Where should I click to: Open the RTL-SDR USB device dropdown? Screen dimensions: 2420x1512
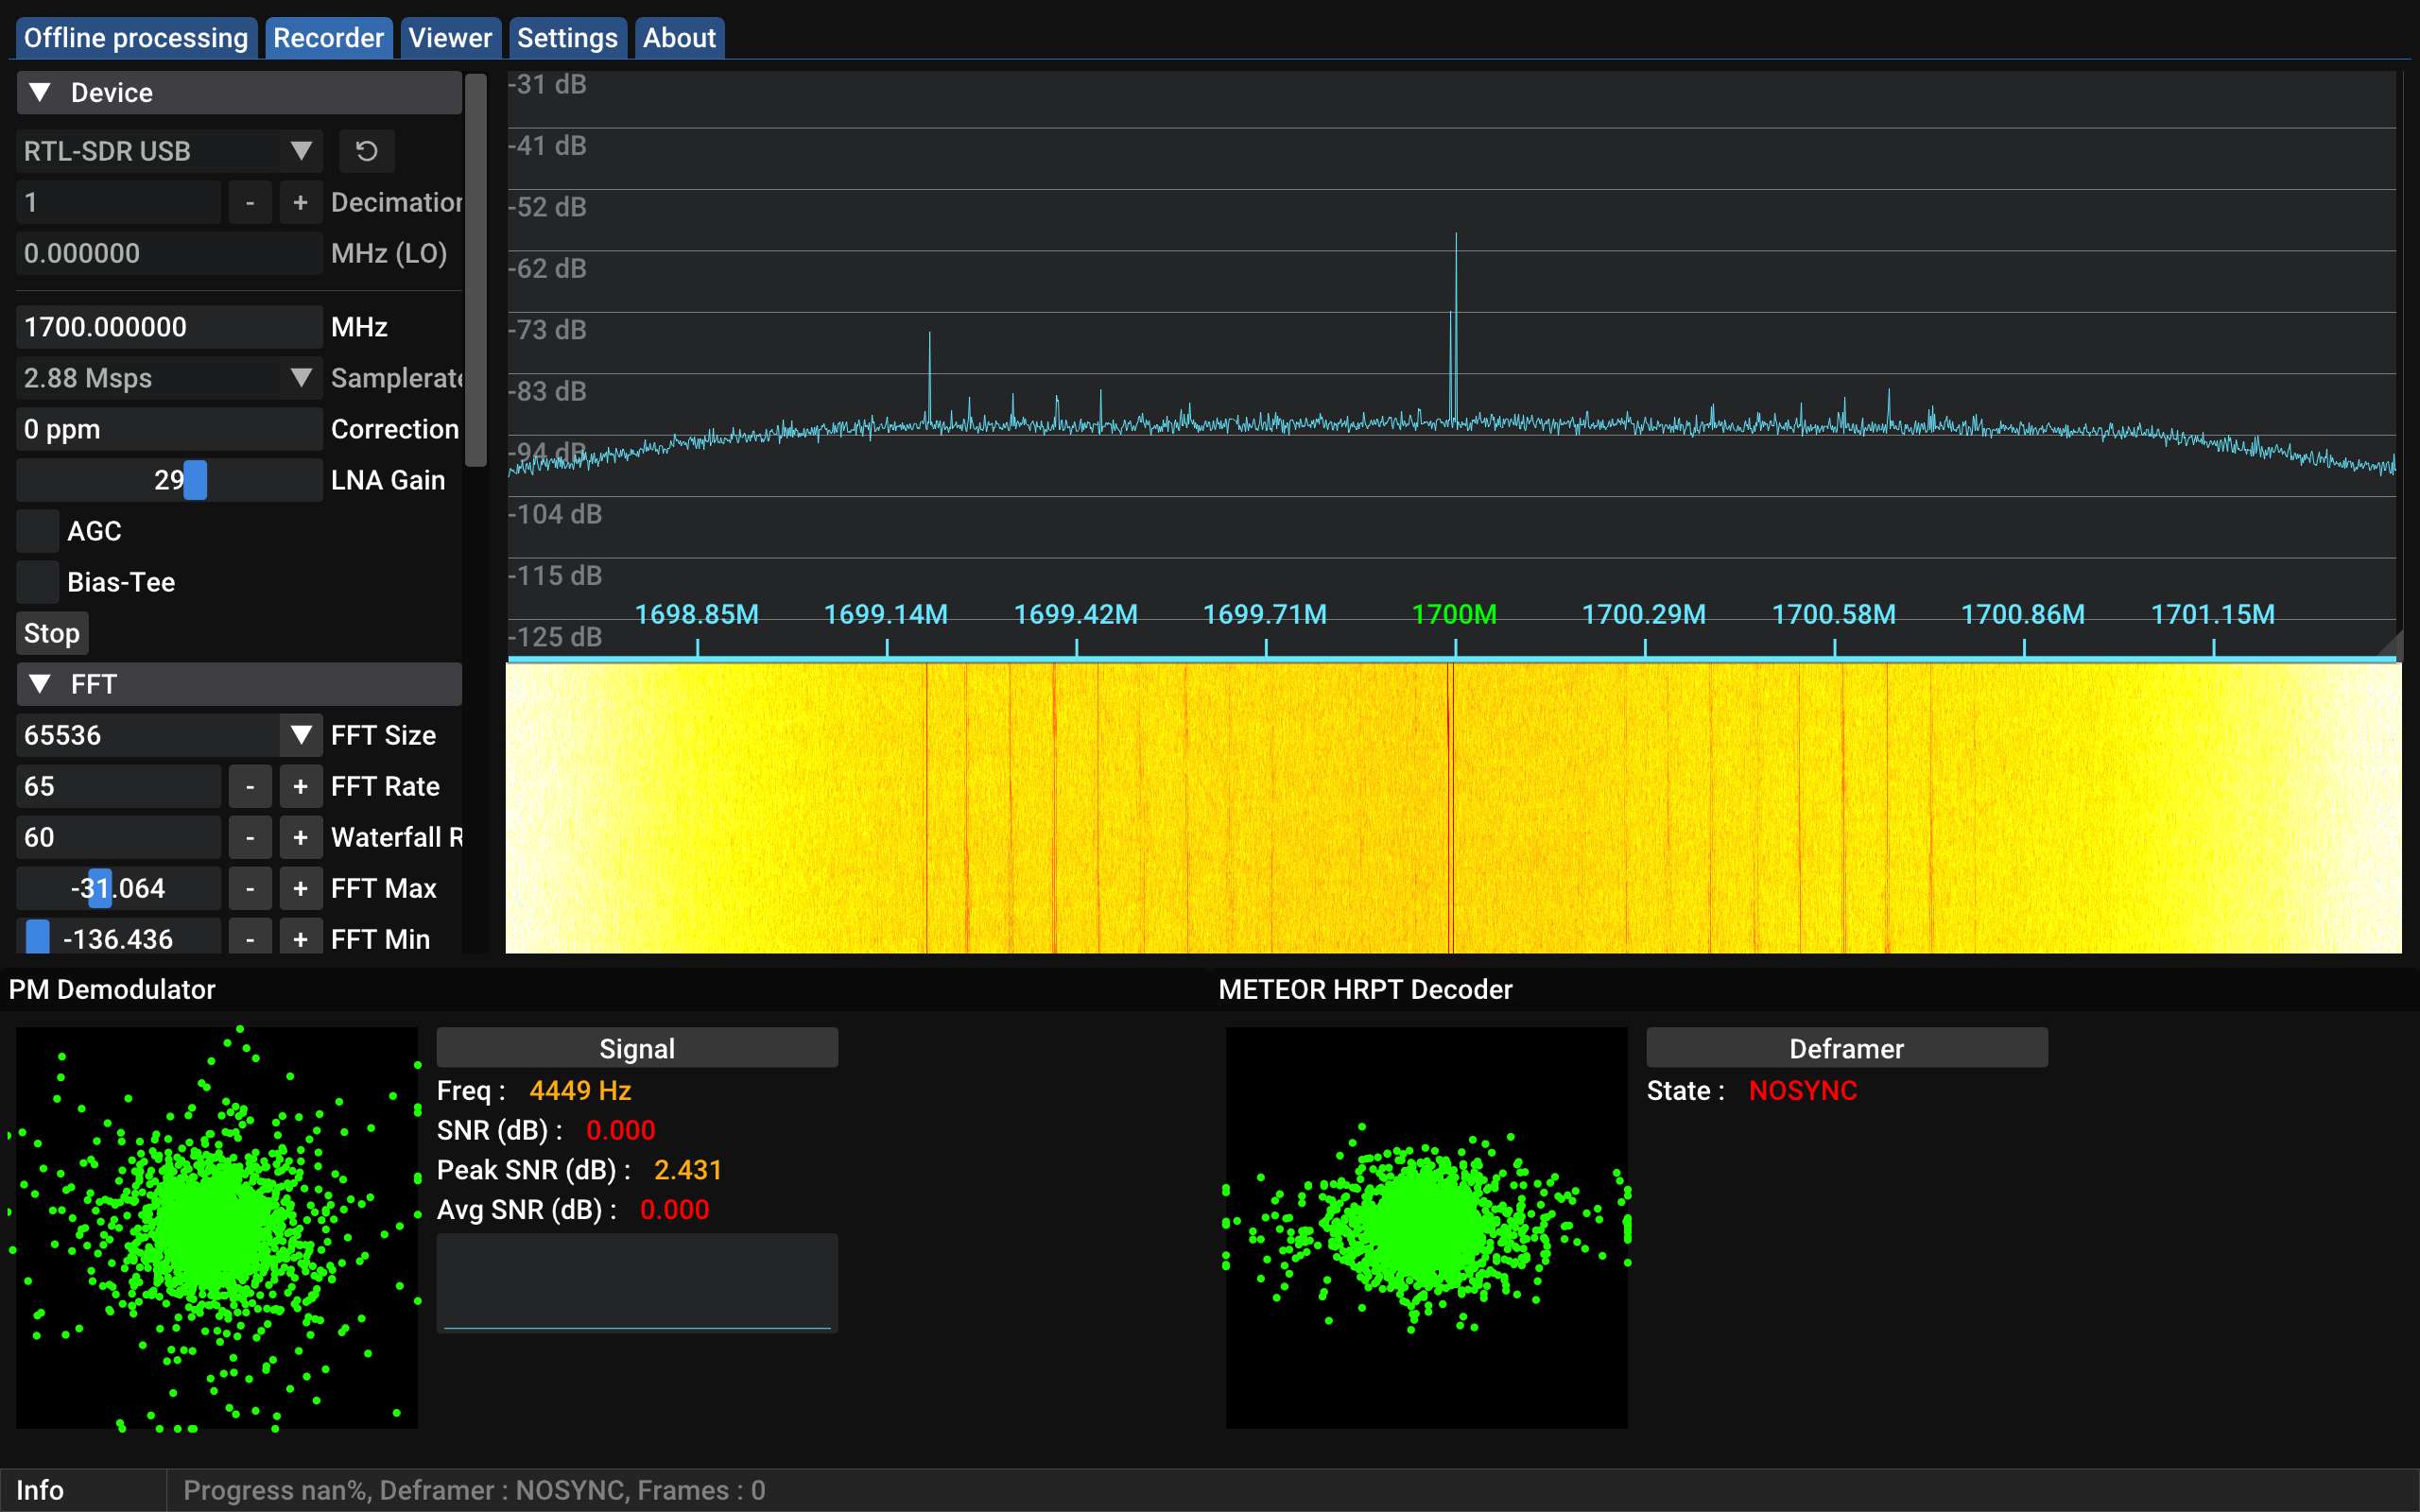(300, 151)
